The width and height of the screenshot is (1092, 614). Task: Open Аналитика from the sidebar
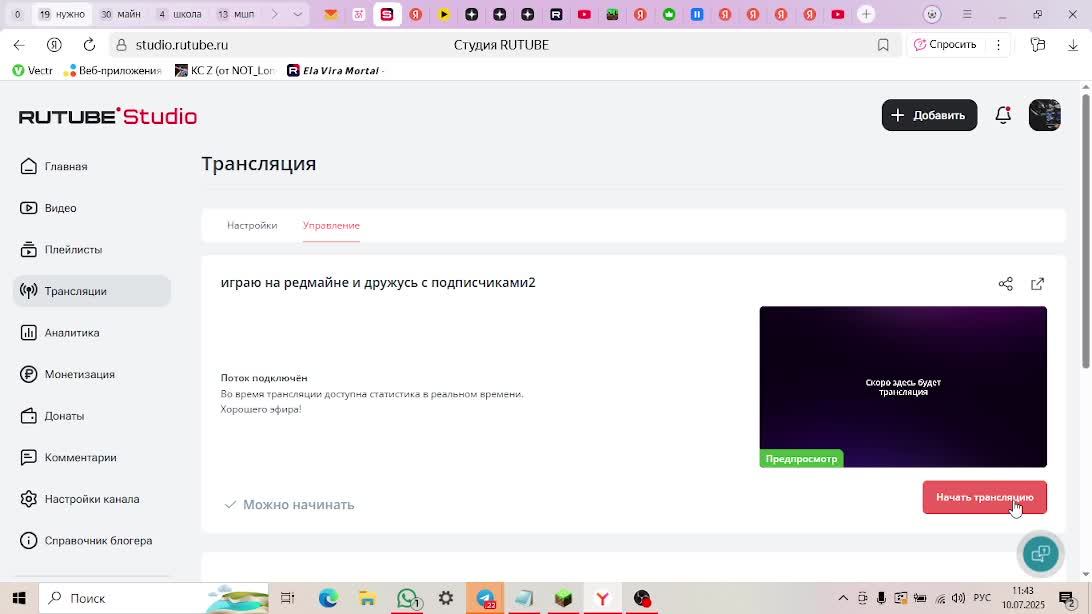tap(92, 333)
